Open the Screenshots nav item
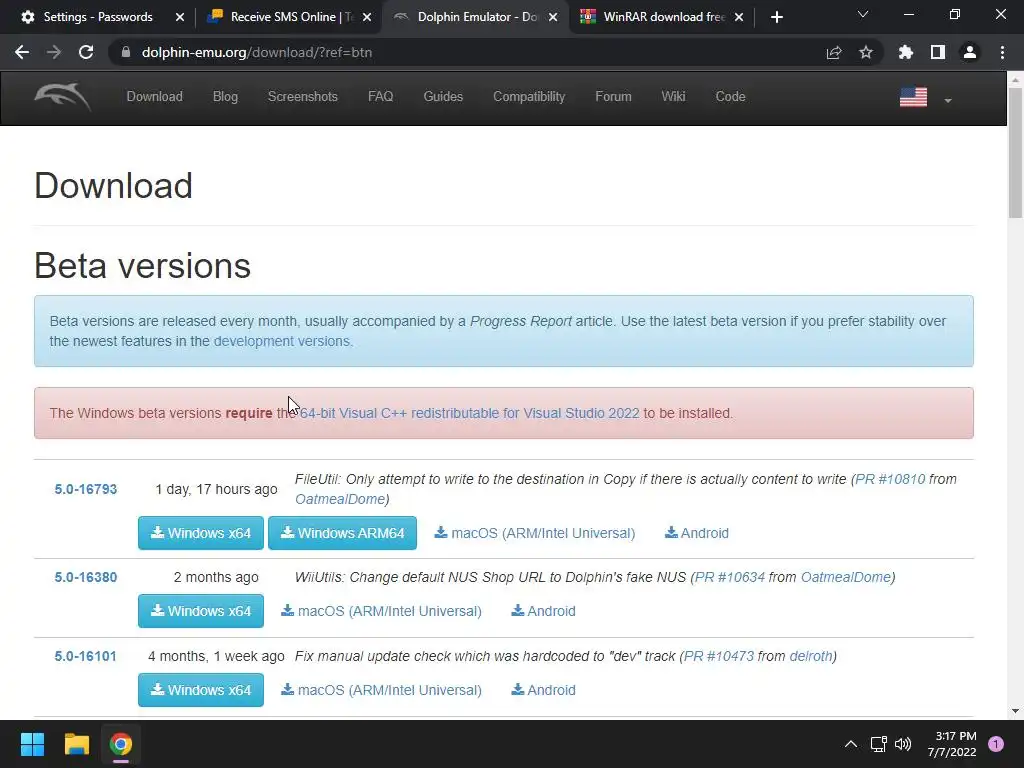The width and height of the screenshot is (1024, 768). click(x=303, y=97)
